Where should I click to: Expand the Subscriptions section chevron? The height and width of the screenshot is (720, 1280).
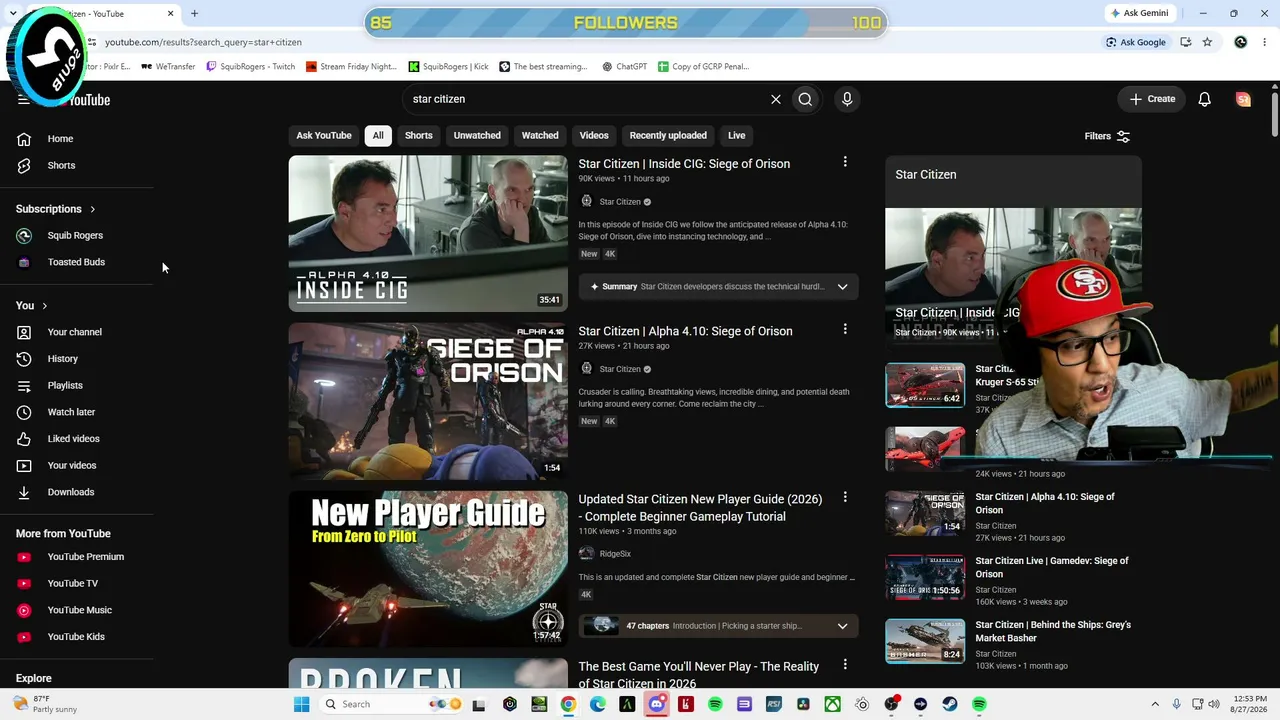[92, 209]
